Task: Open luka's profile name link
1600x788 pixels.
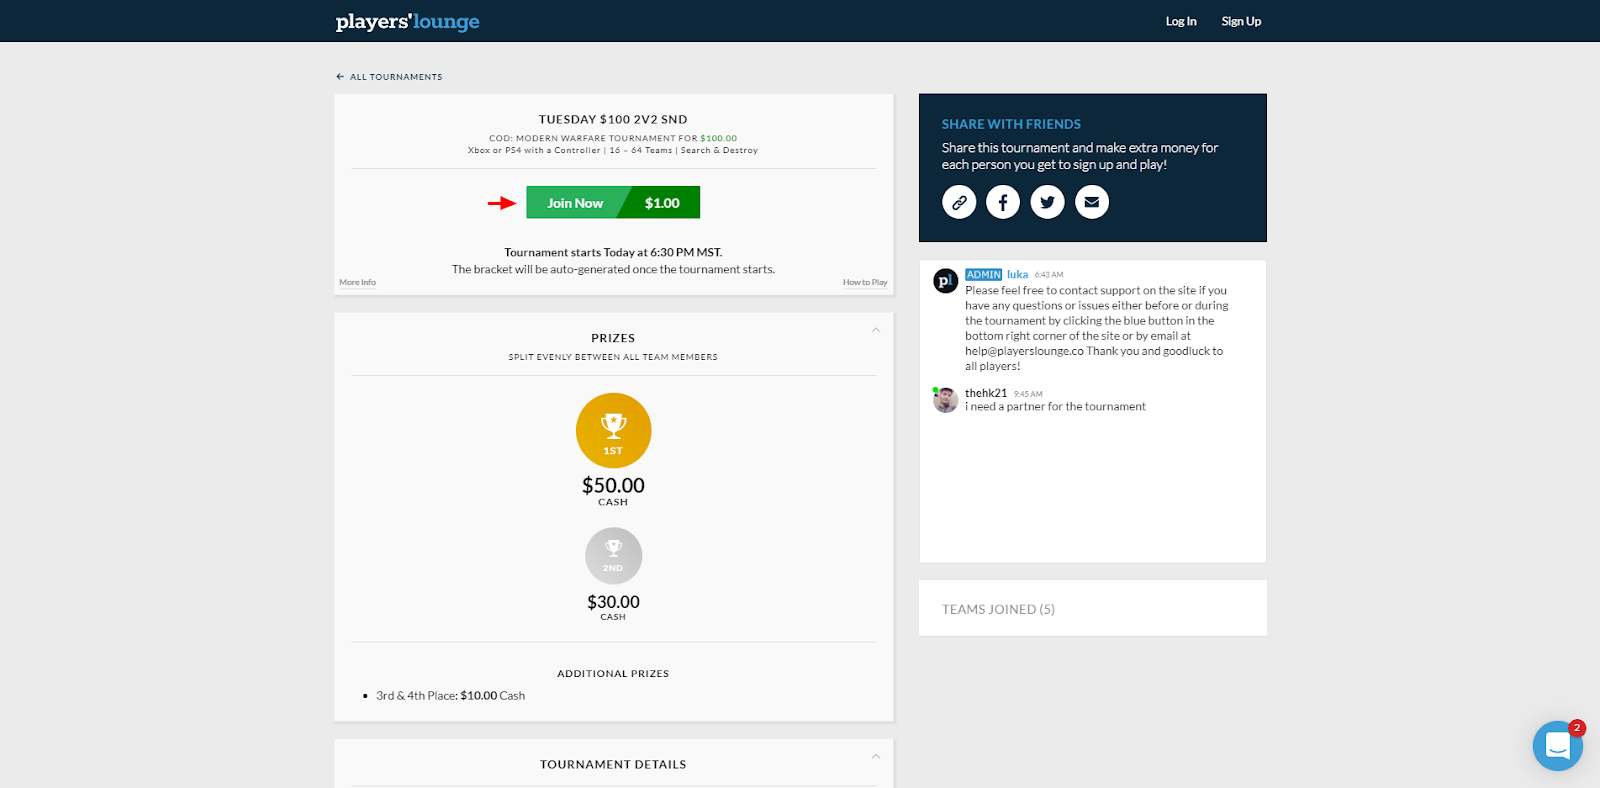Action: (1017, 274)
